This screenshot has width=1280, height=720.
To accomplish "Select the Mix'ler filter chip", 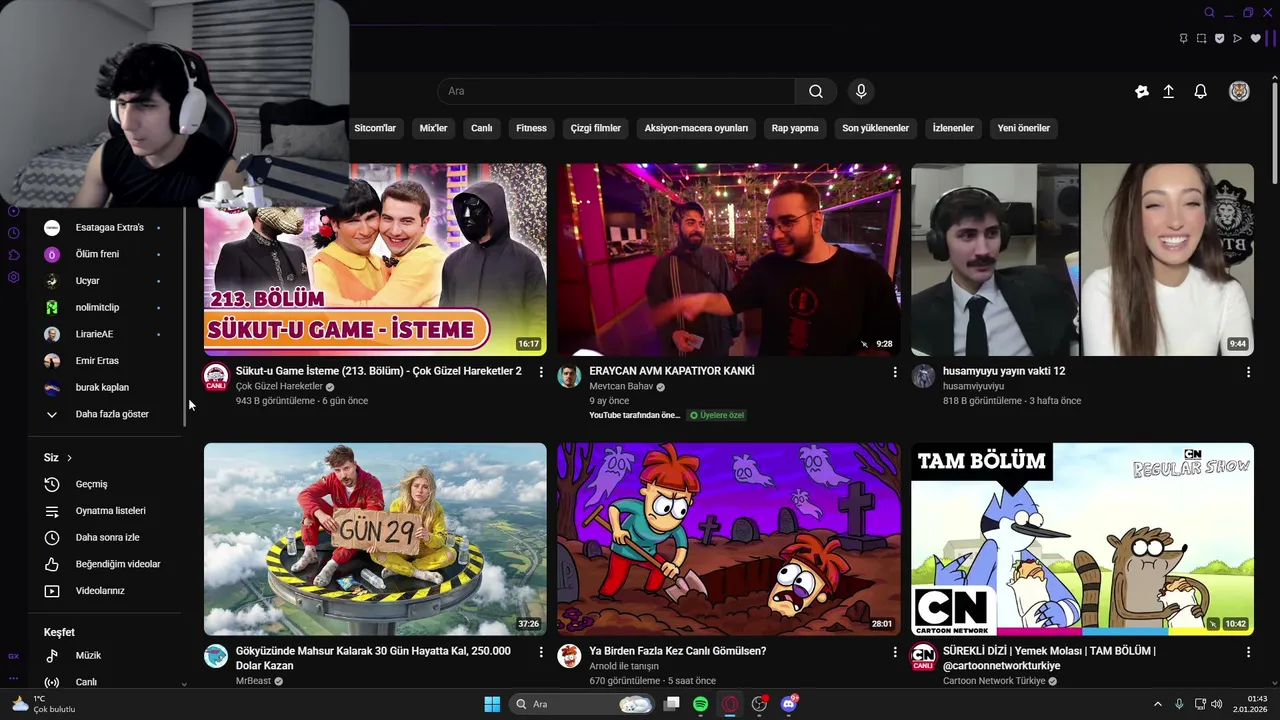I will point(433,128).
